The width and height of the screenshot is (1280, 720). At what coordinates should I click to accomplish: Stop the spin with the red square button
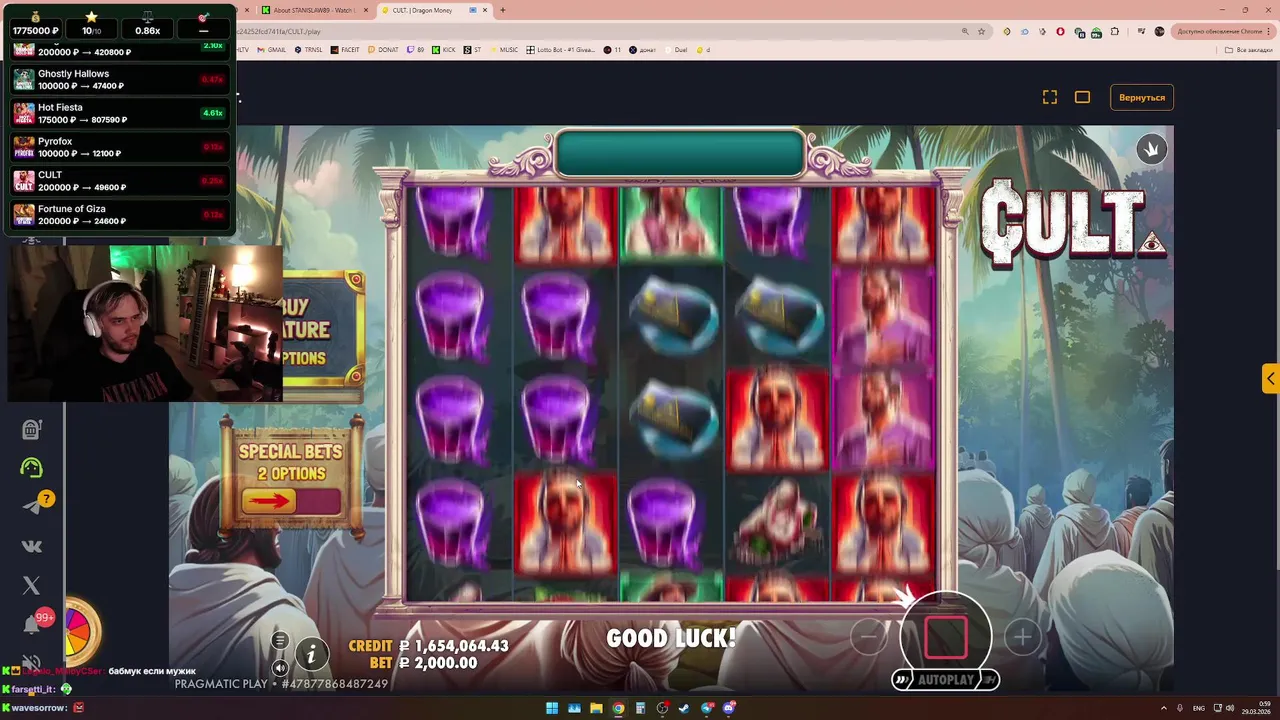coord(945,637)
